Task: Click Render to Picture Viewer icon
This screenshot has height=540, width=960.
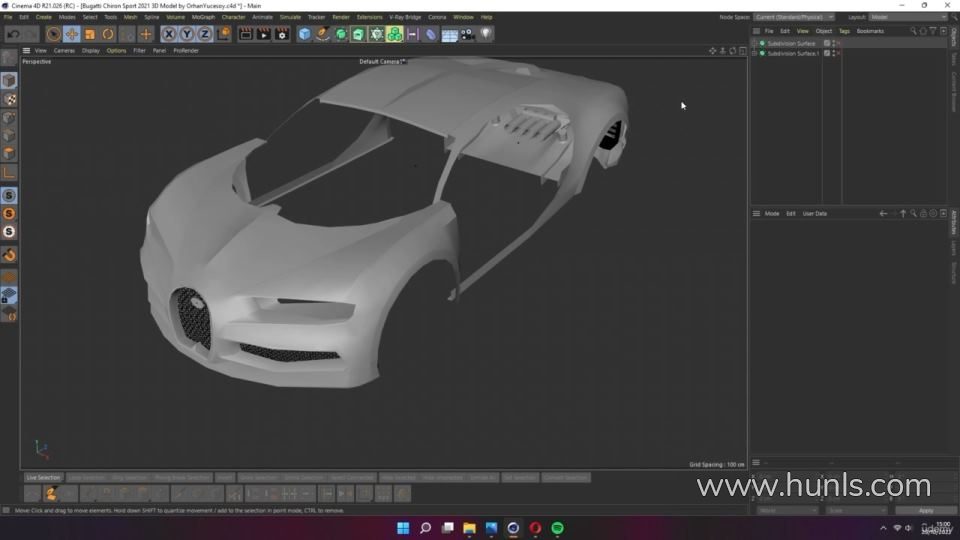Action: (x=264, y=34)
